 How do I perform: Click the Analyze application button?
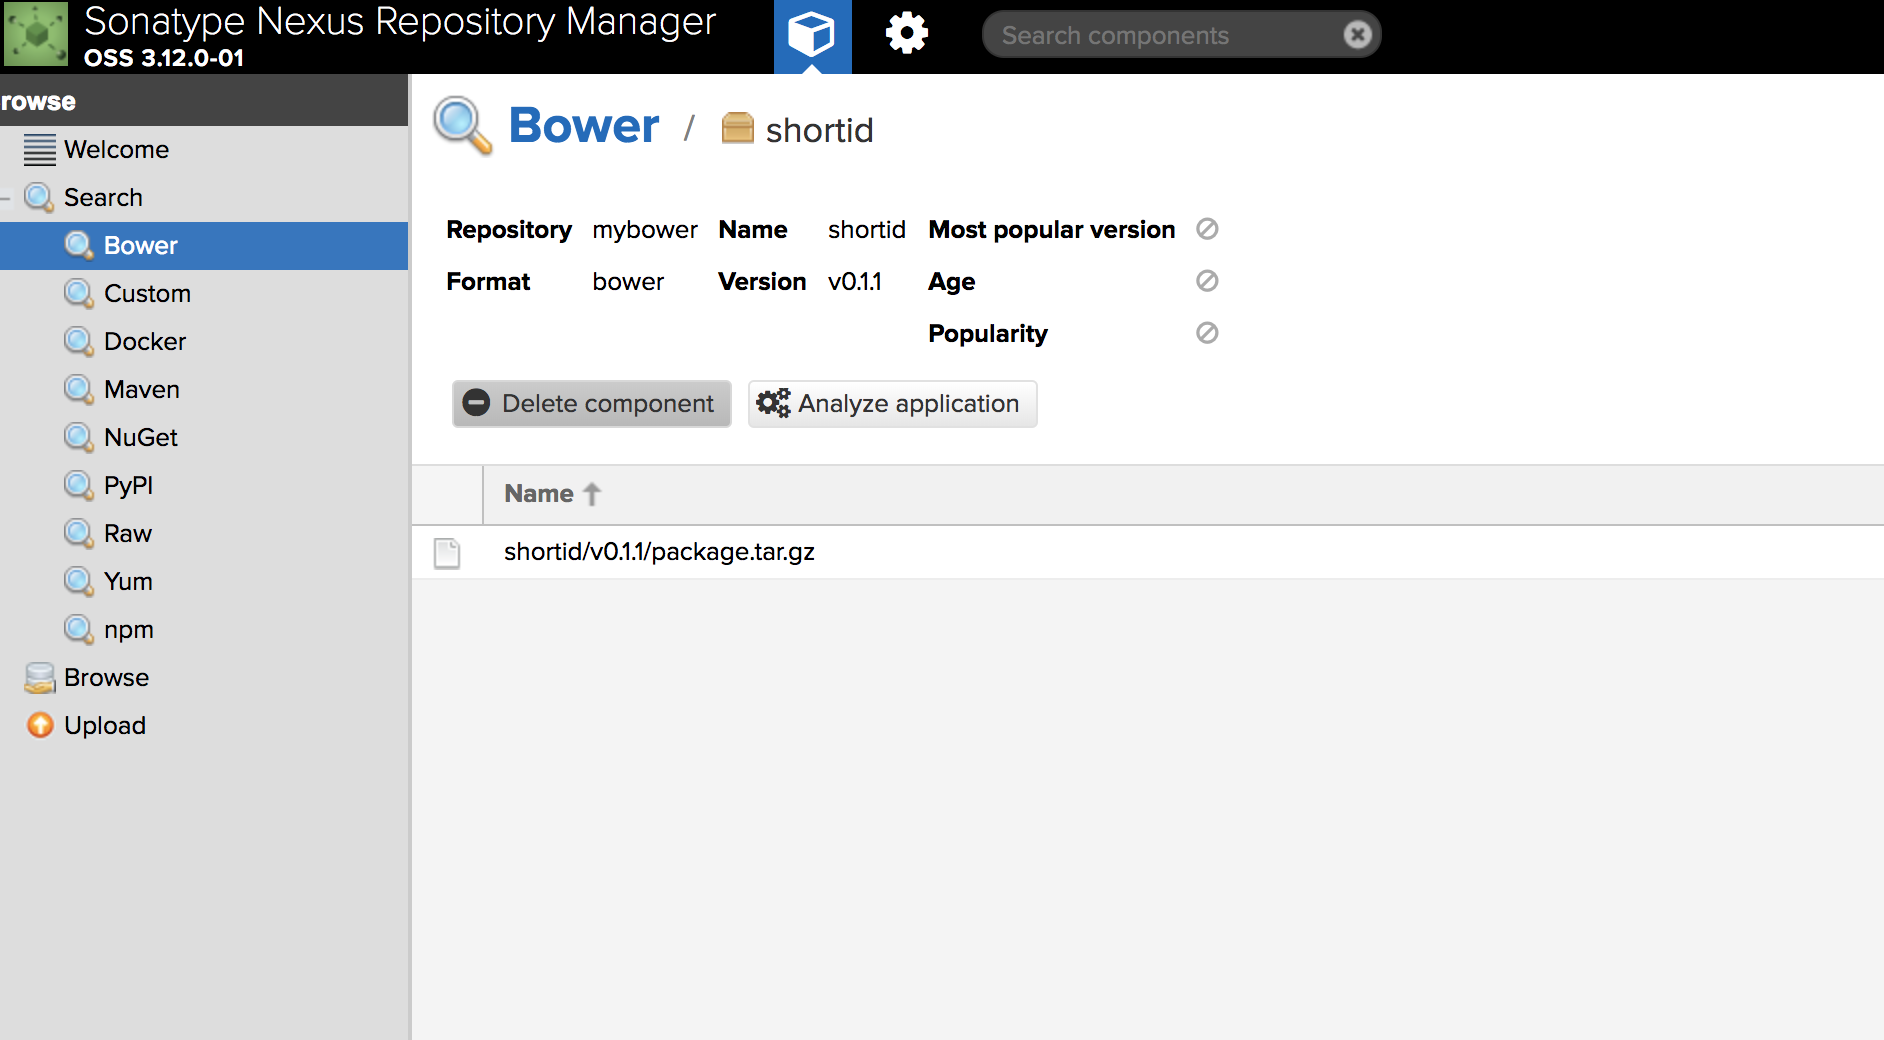tap(892, 404)
